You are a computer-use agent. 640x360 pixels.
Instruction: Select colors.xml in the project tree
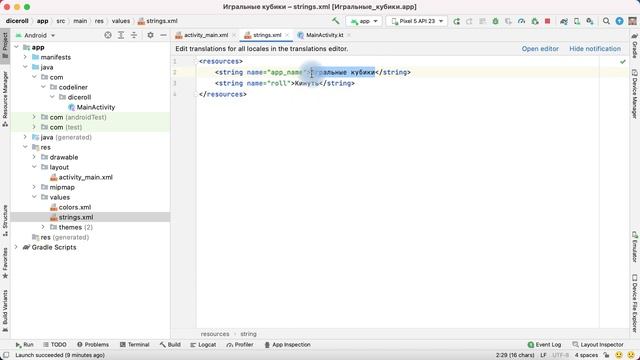tap(75, 207)
